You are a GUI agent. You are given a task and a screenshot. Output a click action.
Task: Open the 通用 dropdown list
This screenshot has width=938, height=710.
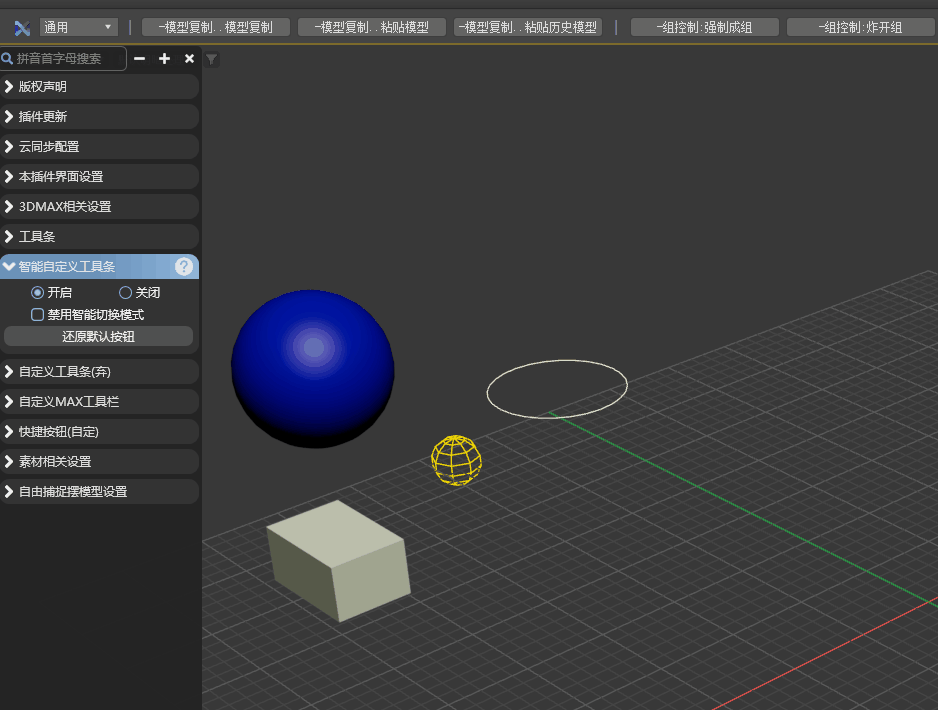coord(79,27)
